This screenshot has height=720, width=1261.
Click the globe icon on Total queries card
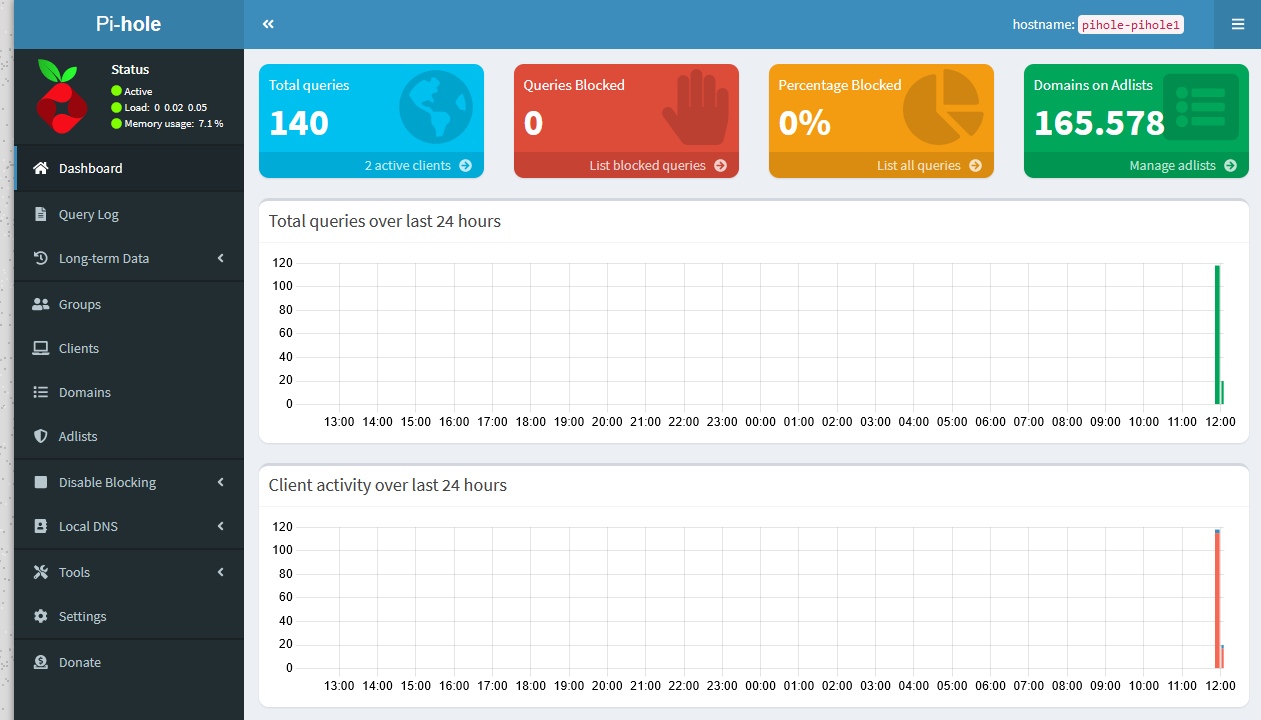(435, 108)
